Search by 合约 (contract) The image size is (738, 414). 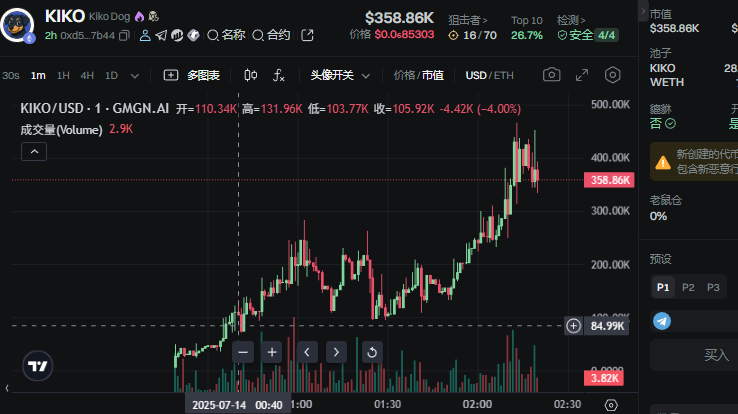271,35
